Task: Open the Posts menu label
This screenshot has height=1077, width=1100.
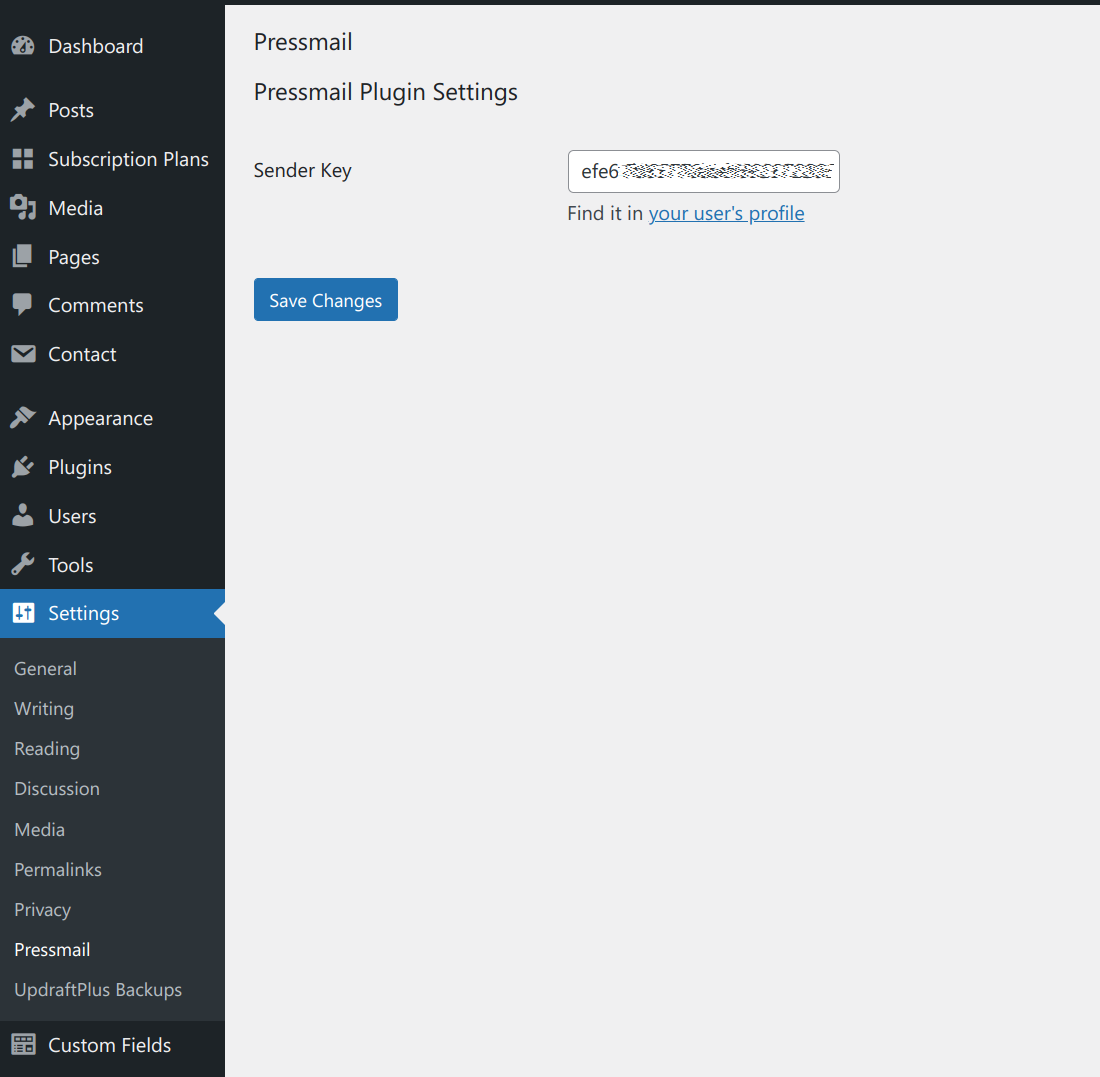Action: (71, 110)
